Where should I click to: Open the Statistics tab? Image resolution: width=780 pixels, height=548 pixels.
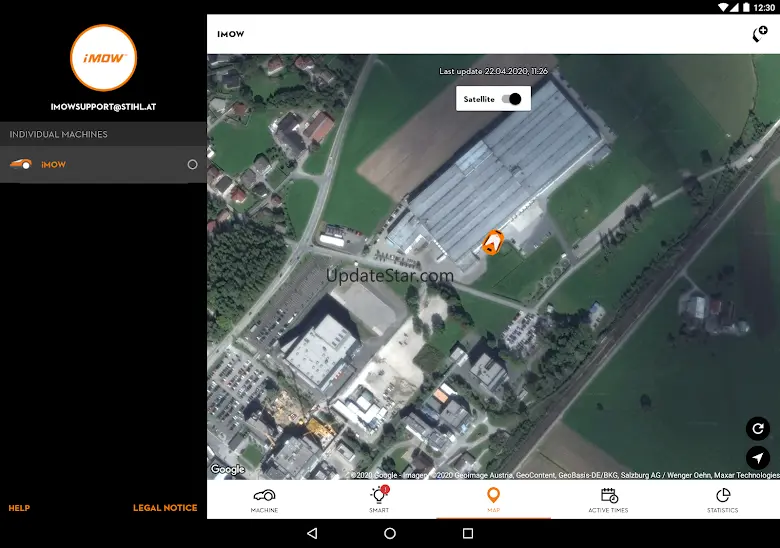(722, 500)
